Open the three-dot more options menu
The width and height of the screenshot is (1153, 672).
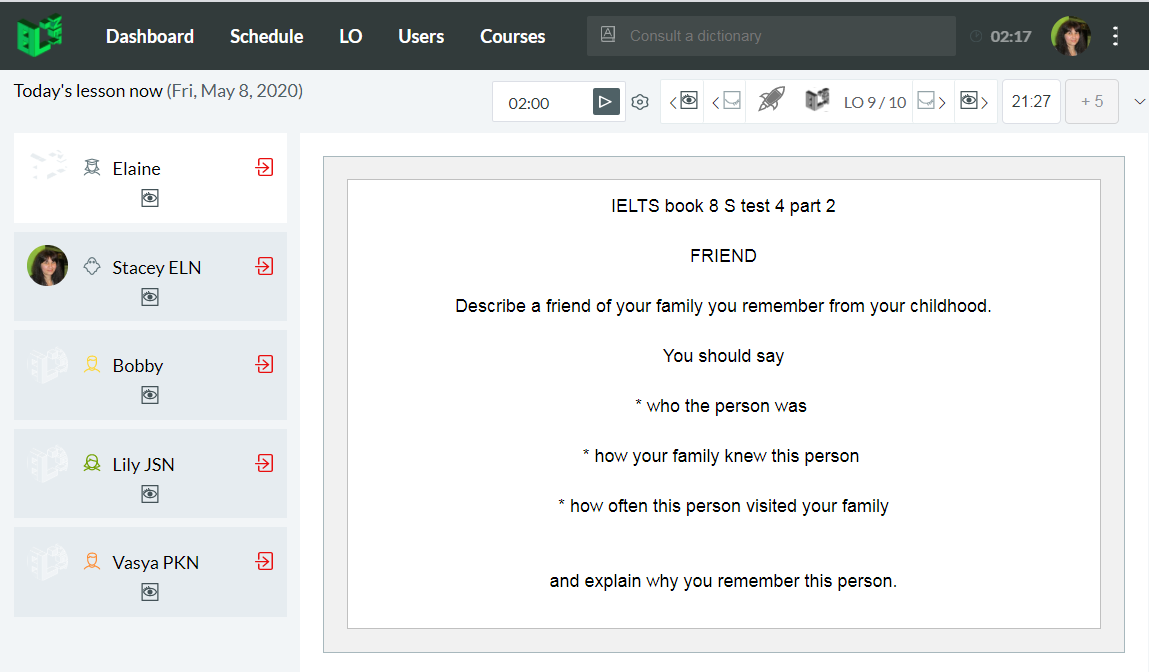1115,36
